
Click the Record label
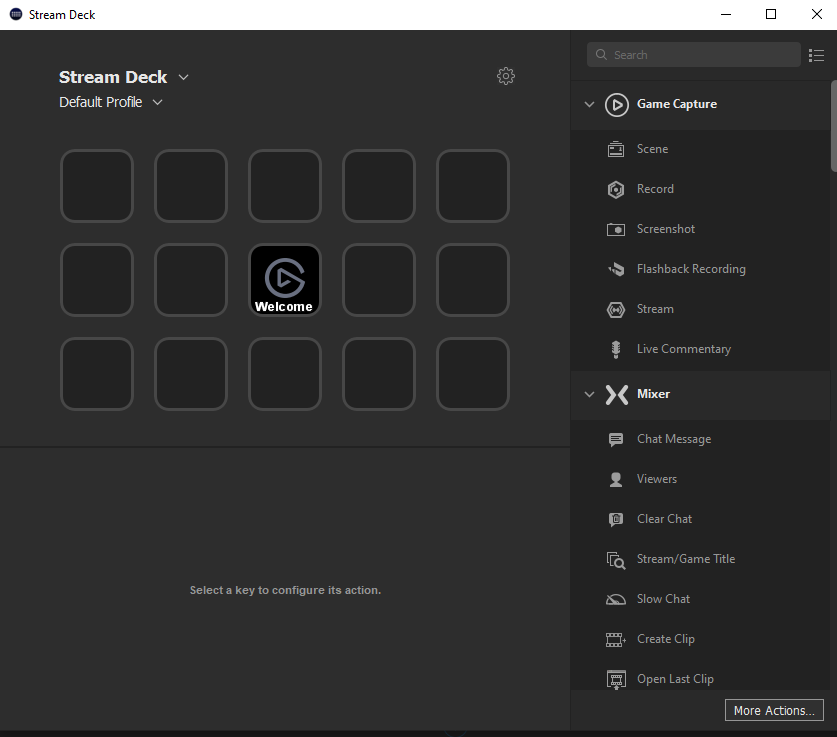point(655,189)
